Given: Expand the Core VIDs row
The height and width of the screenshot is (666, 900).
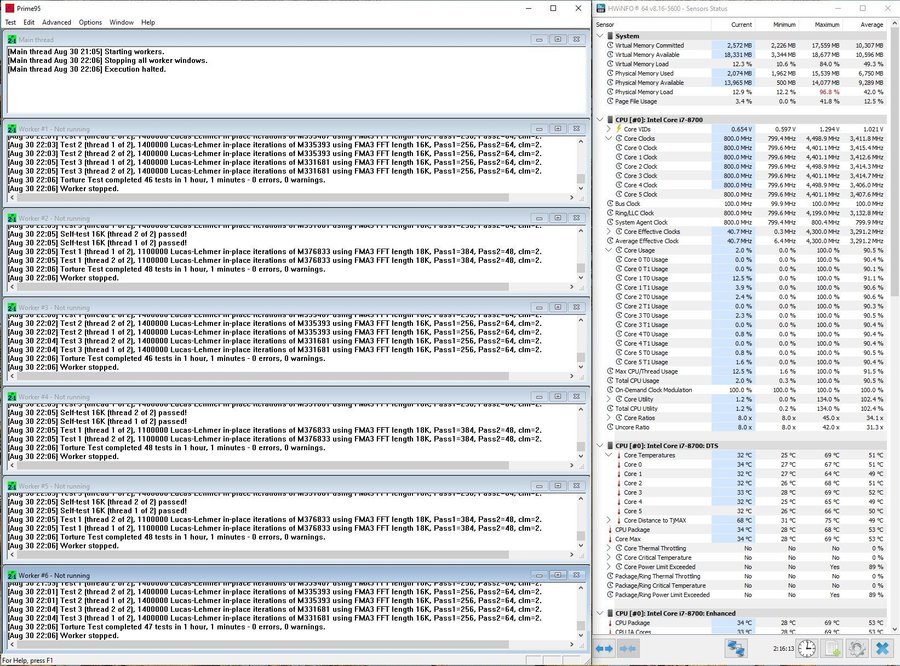Looking at the screenshot, I should pyautogui.click(x=609, y=129).
